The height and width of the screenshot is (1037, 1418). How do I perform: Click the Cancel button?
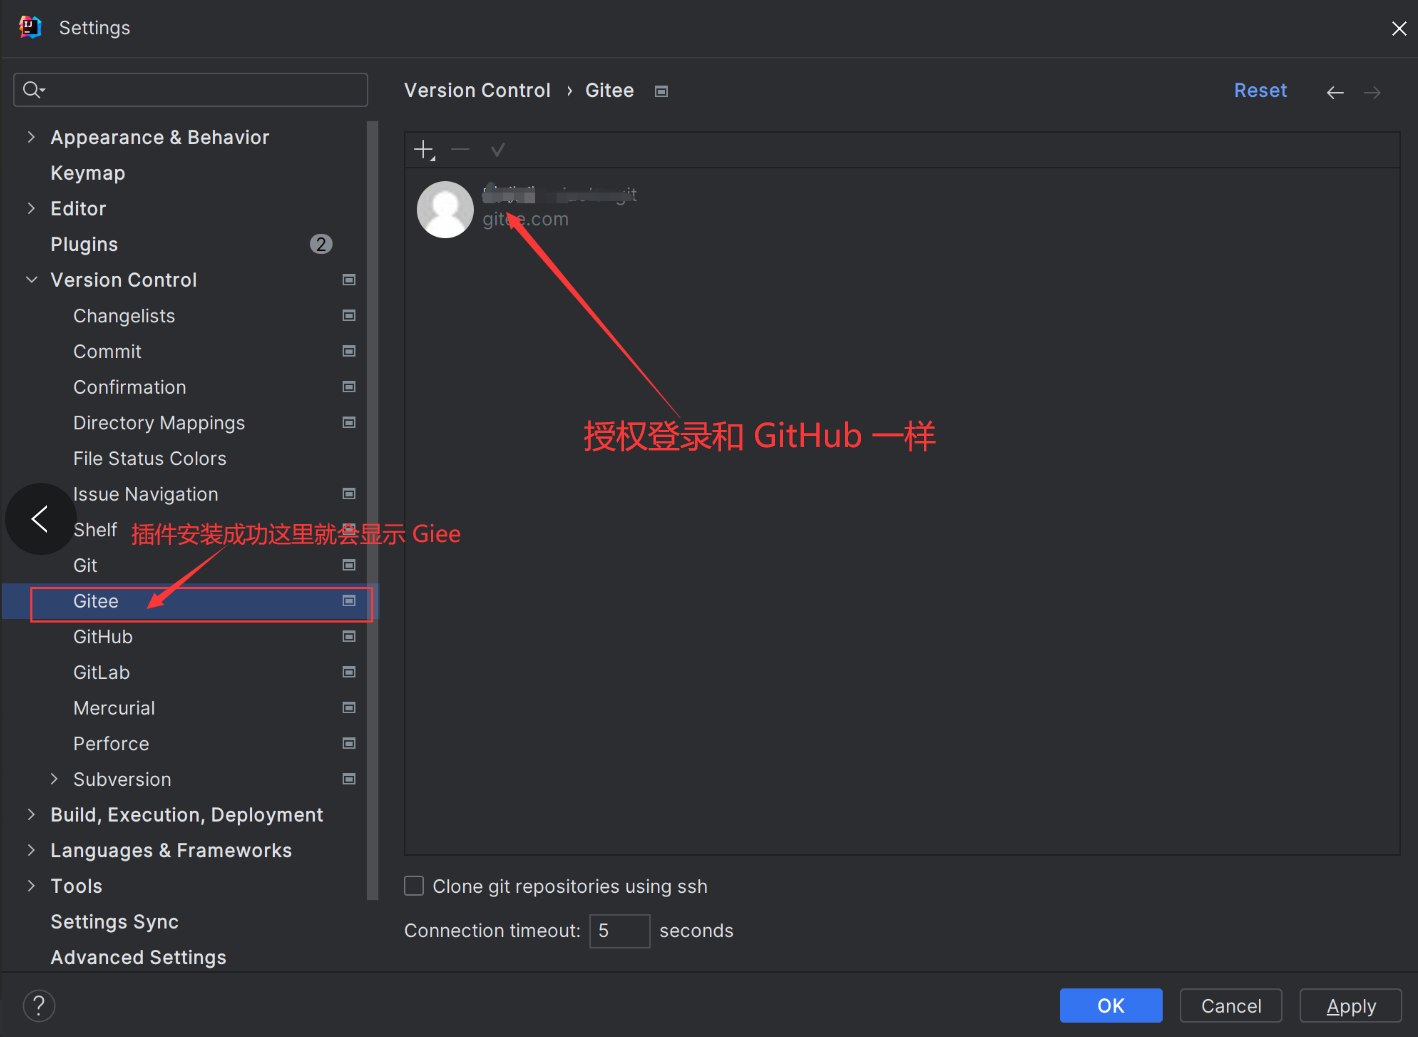tap(1231, 1006)
